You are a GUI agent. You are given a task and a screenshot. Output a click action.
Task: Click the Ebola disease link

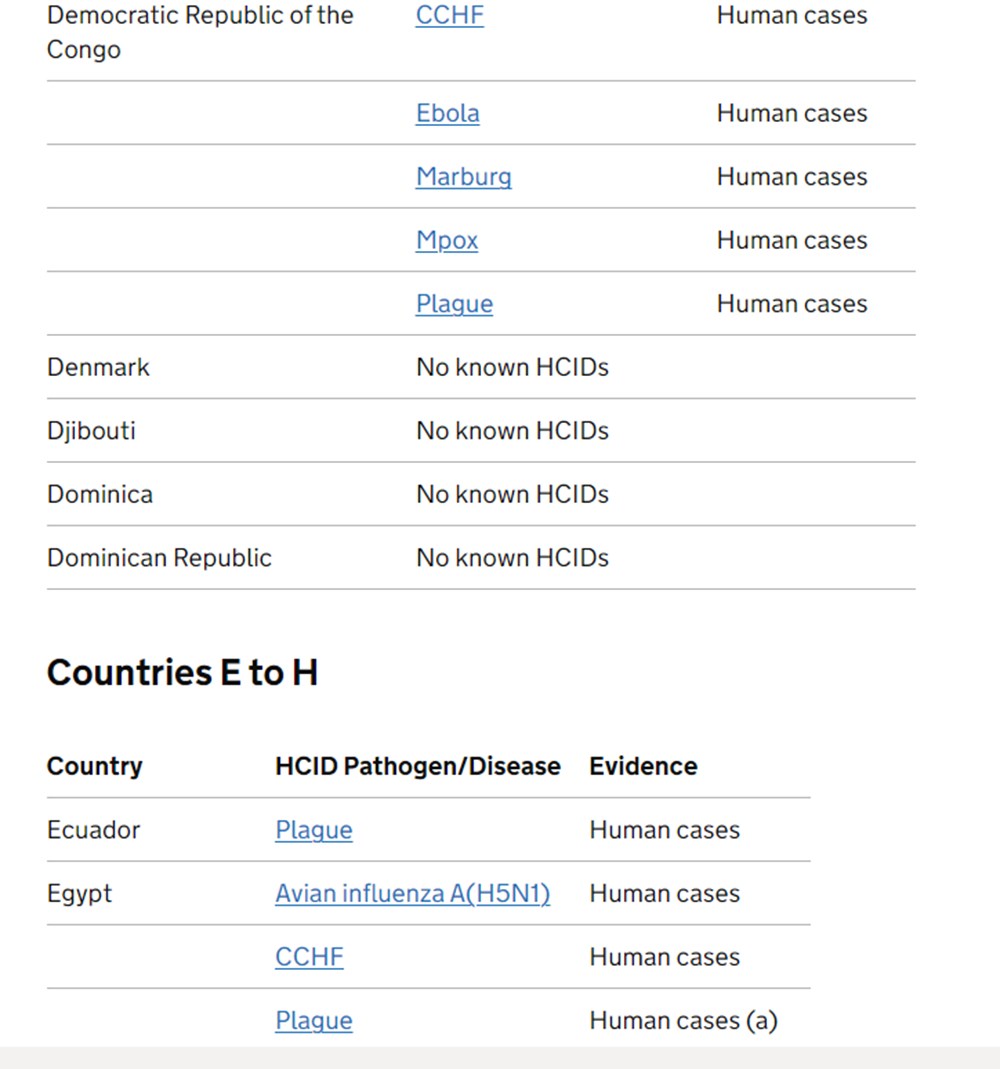[447, 113]
